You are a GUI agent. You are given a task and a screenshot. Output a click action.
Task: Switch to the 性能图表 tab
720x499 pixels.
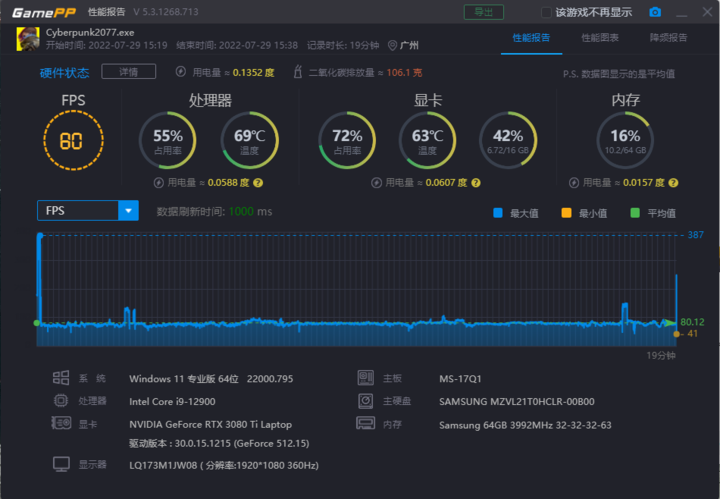click(600, 38)
